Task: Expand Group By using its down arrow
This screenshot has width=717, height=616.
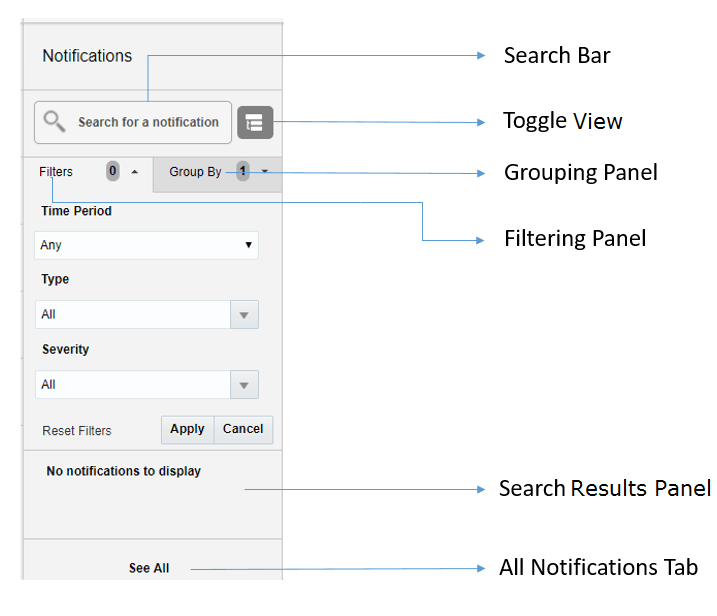Action: point(264,171)
